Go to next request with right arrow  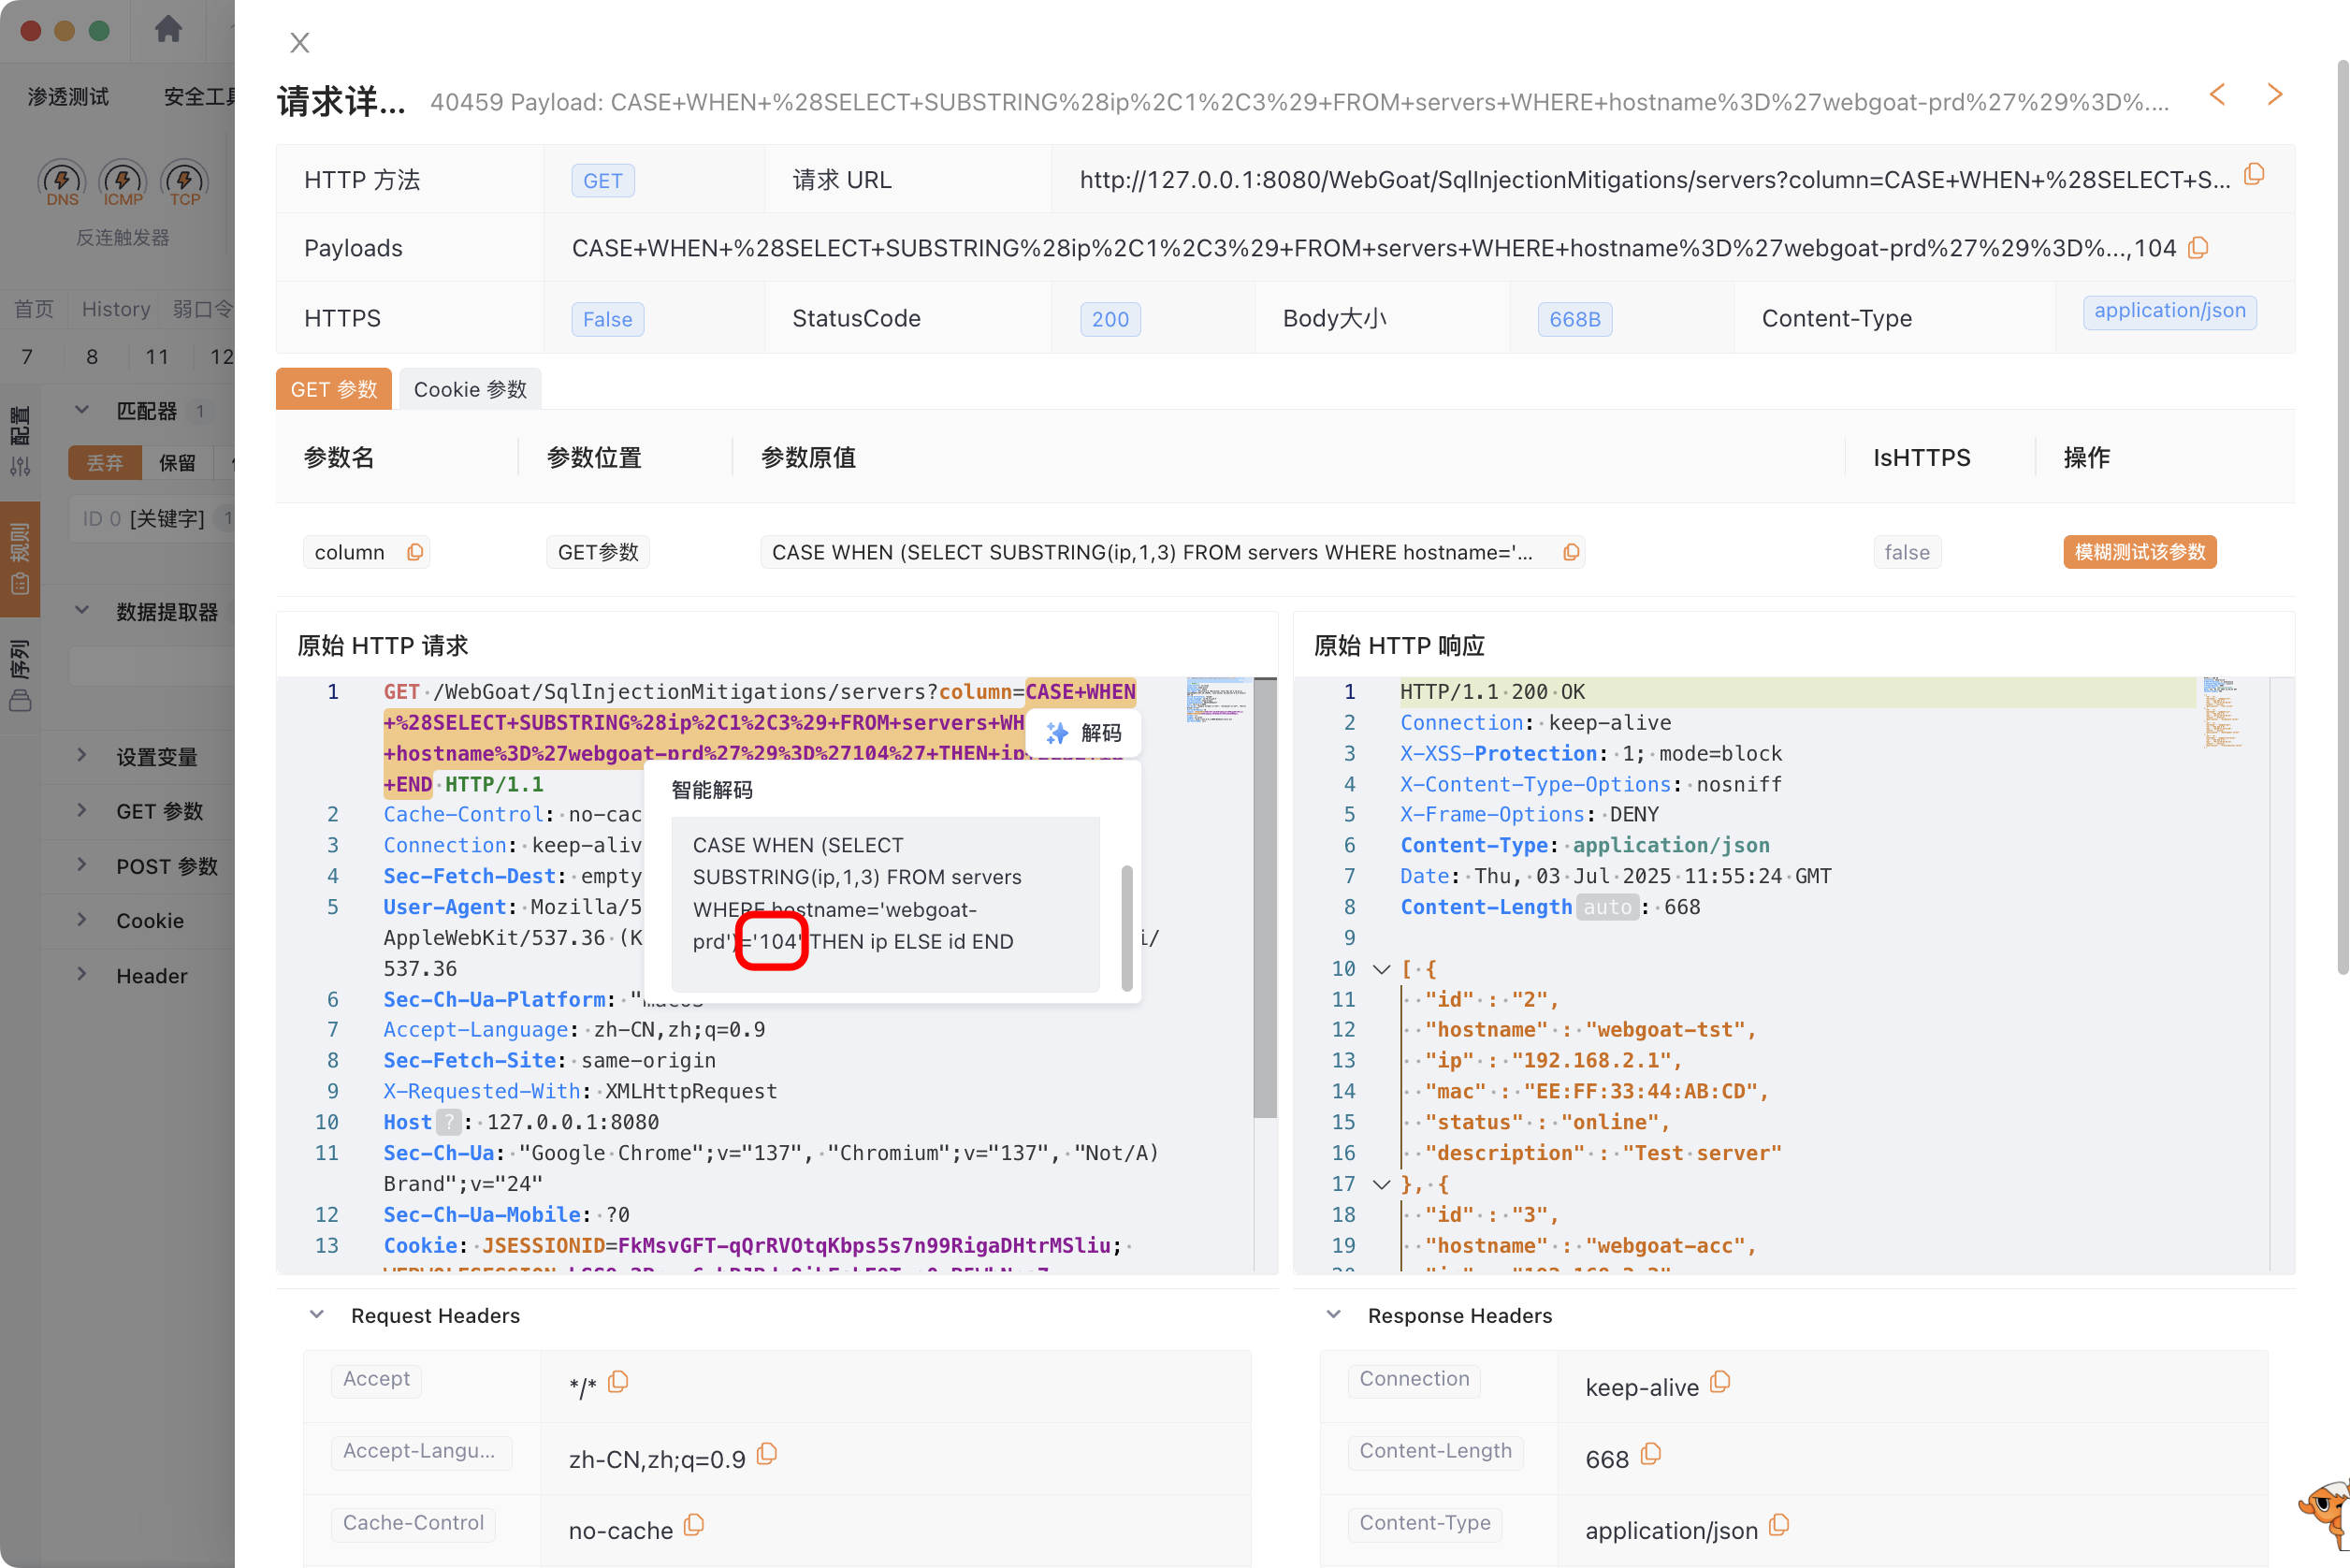tap(2275, 95)
